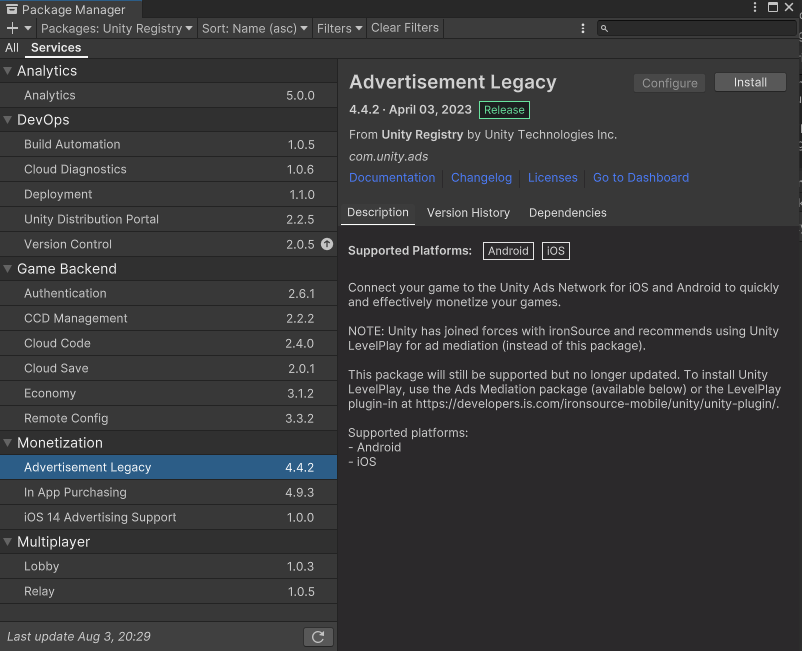Open the add package dropdown arrow
Image resolution: width=802 pixels, height=651 pixels.
point(28,29)
